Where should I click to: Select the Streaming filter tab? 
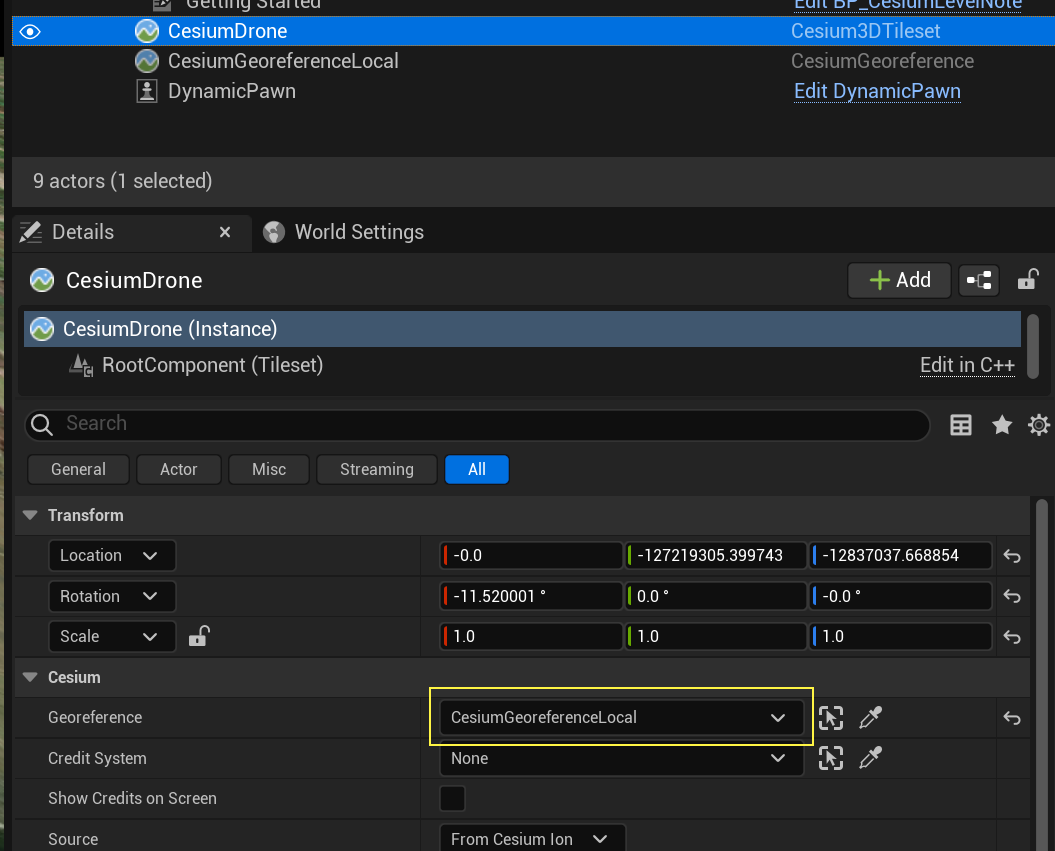click(x=376, y=468)
